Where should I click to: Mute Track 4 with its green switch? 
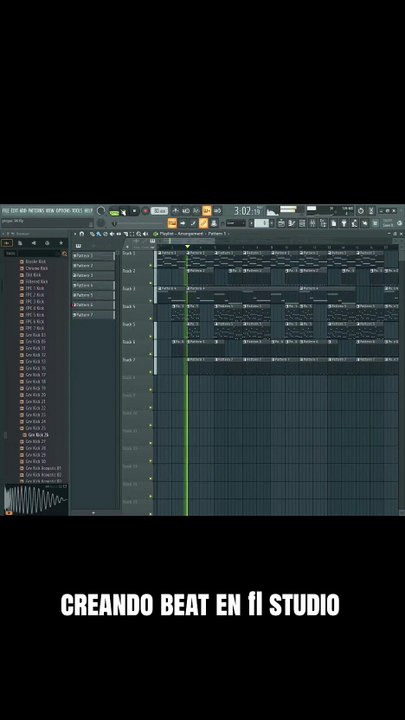tap(151, 319)
